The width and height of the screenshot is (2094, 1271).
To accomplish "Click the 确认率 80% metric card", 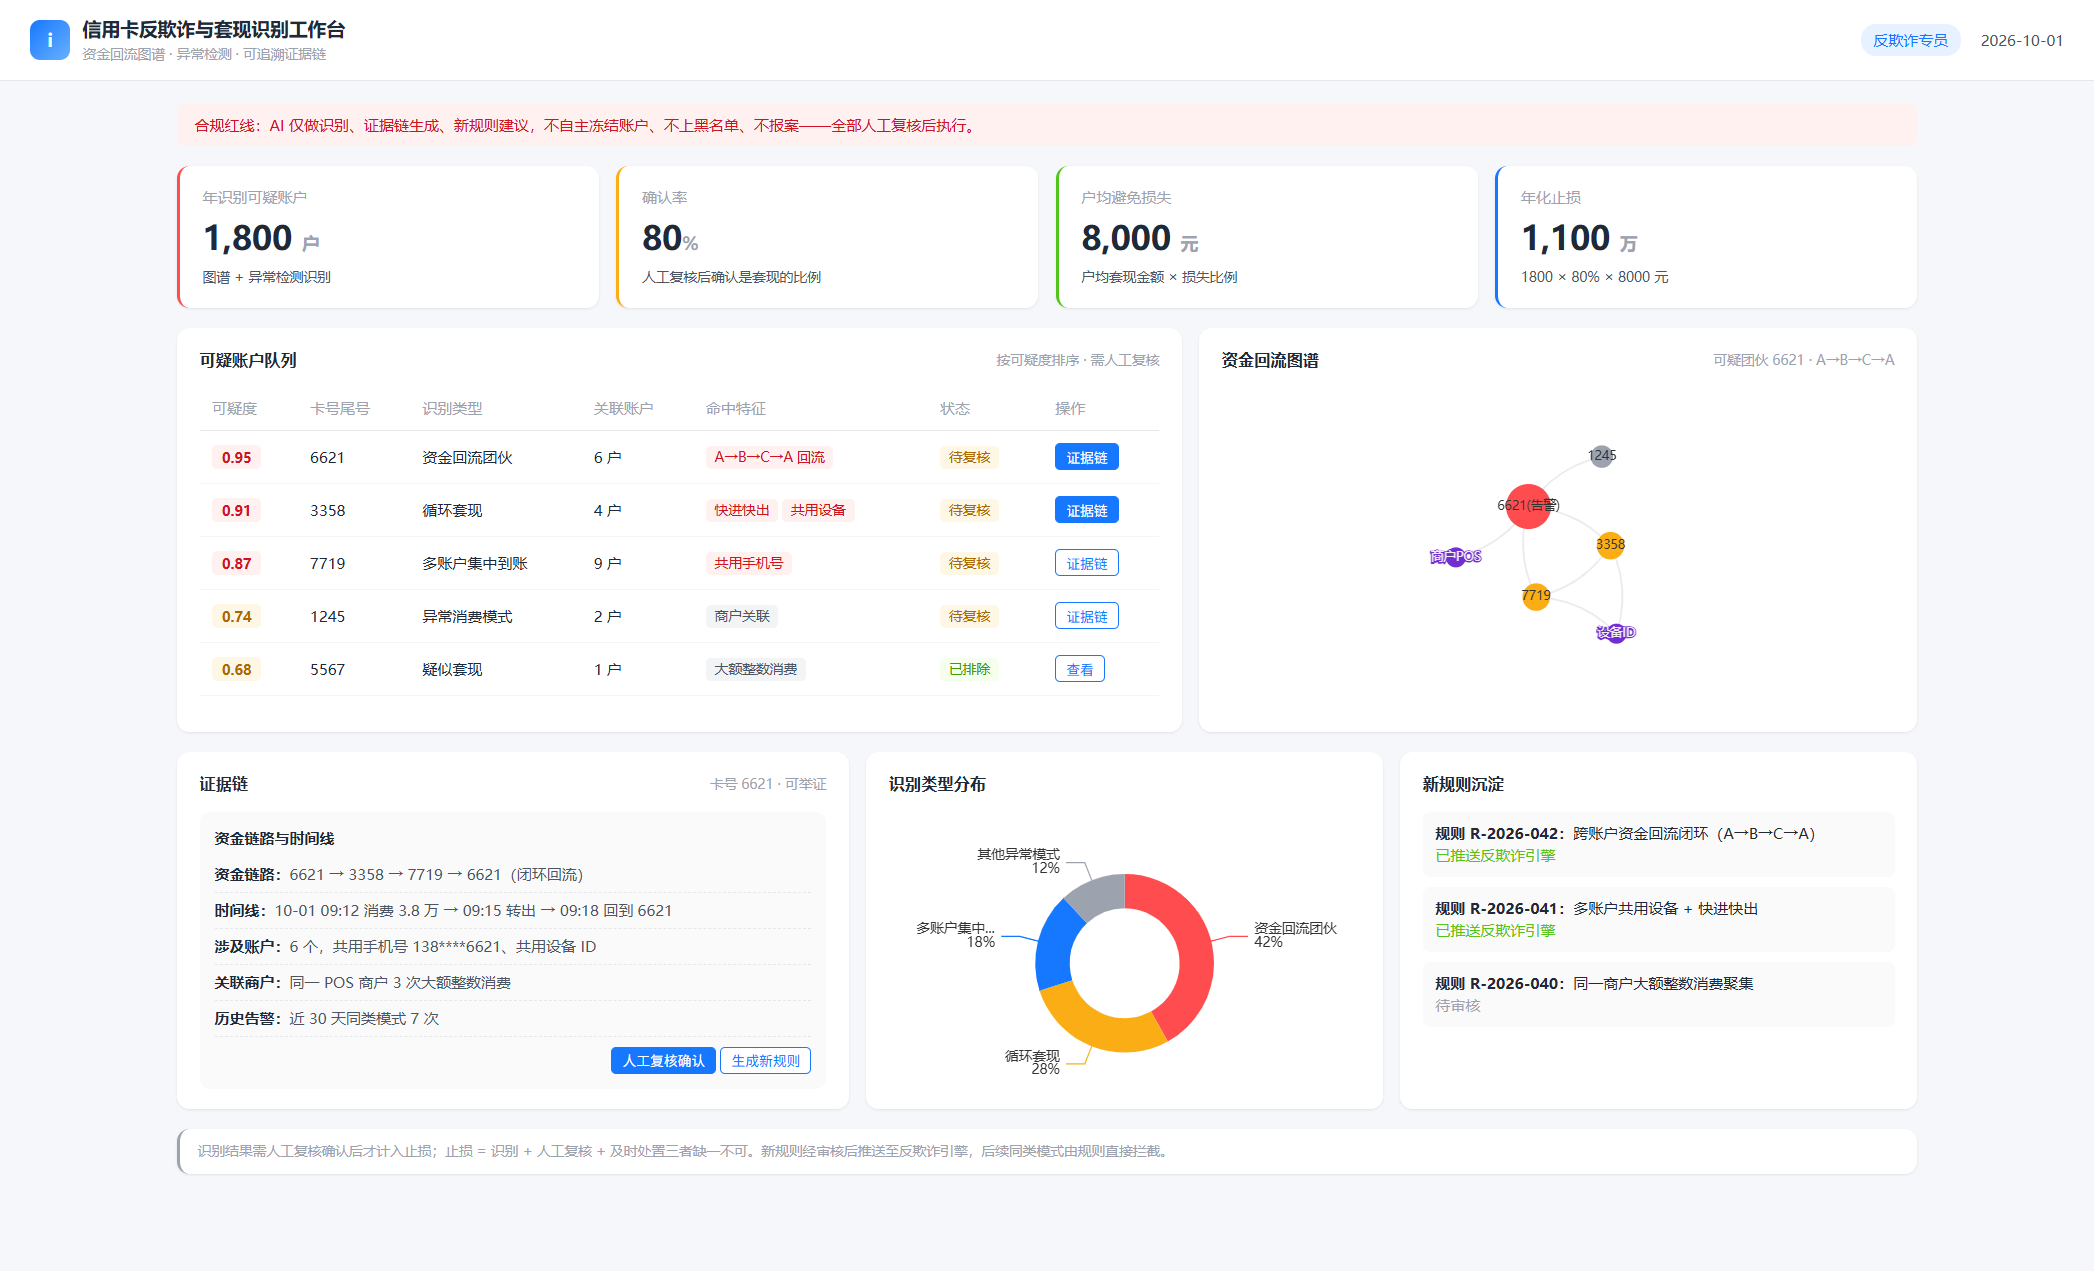I will pyautogui.click(x=827, y=237).
